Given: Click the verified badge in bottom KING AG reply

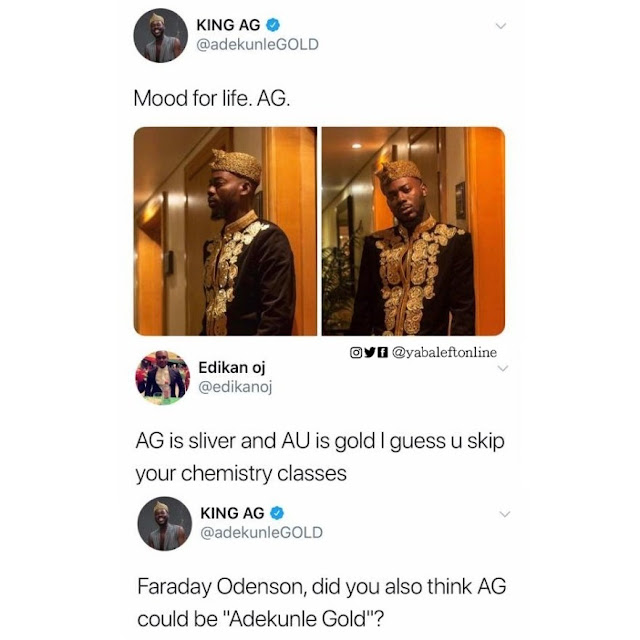Looking at the screenshot, I should 277,513.
